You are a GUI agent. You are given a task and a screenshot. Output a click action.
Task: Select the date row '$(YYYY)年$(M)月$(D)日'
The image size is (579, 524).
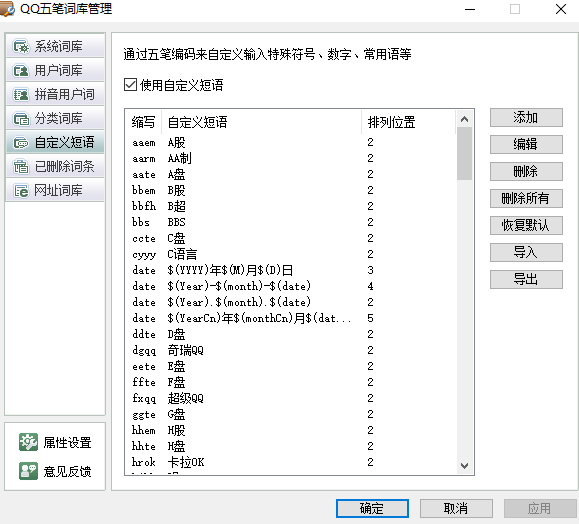(x=290, y=270)
